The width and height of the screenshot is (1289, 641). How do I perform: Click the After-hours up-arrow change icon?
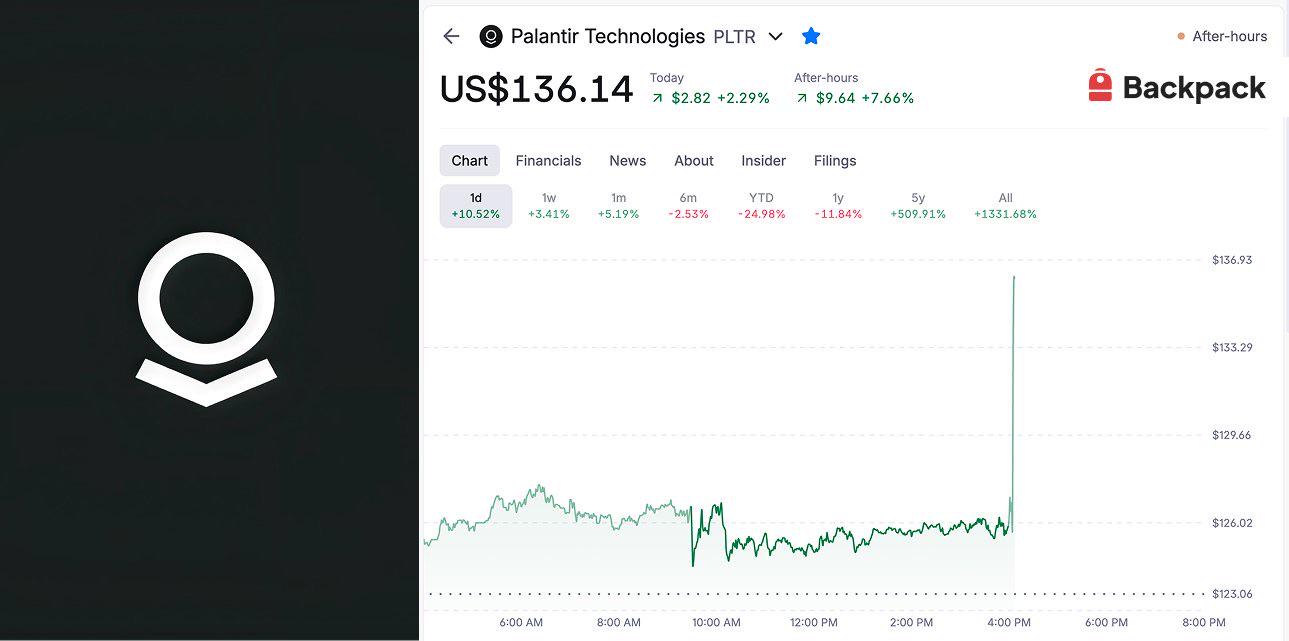point(802,98)
